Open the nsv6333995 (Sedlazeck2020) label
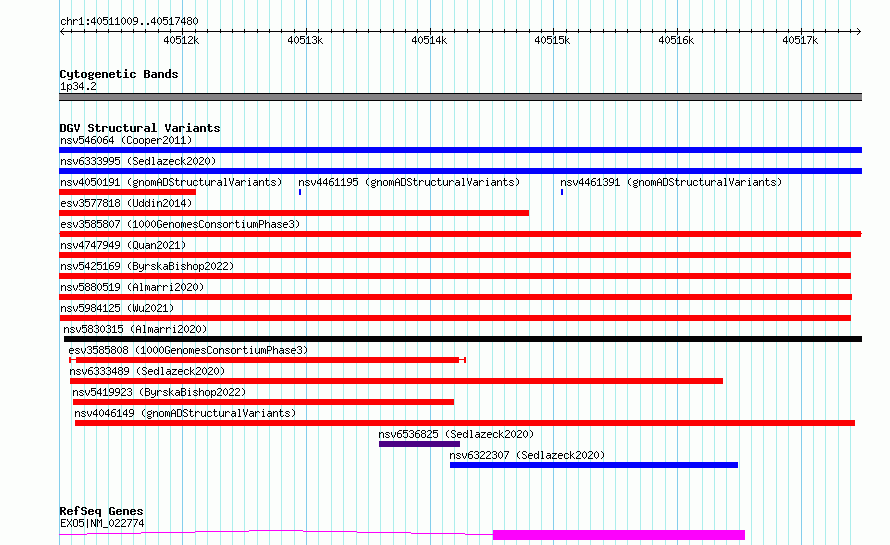Viewport: 890px width, 545px height. point(138,161)
